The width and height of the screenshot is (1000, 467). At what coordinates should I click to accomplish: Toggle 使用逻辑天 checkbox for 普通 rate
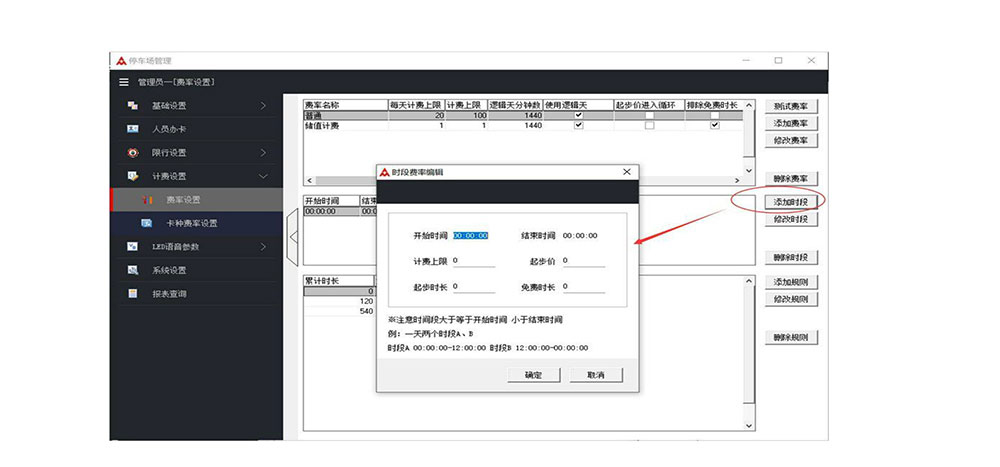click(578, 115)
